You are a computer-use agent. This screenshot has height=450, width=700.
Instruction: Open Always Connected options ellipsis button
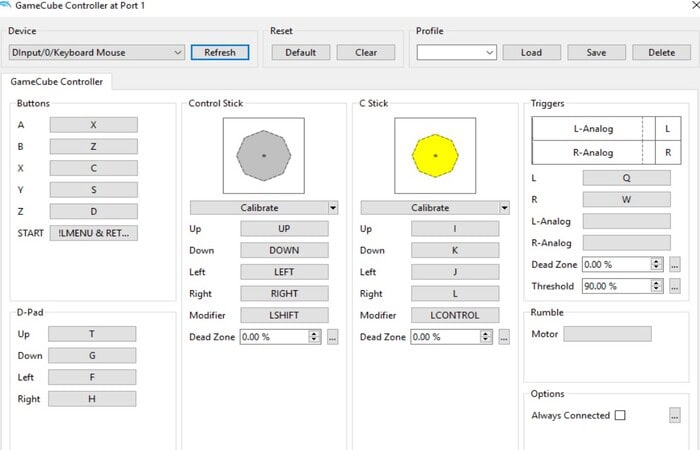tap(675, 416)
